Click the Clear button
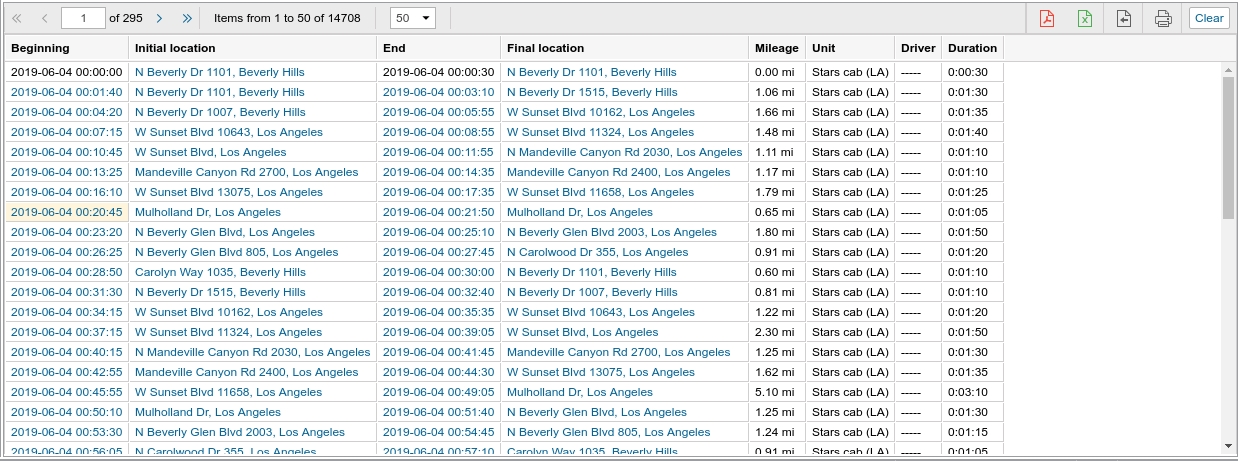This screenshot has height=461, width=1238. (1209, 18)
